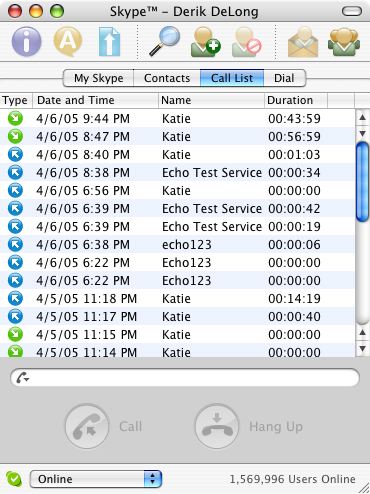Image resolution: width=370 pixels, height=494 pixels.
Task: Click outgoing call icon for echo123 6:38 PM row
Action: coord(15,244)
